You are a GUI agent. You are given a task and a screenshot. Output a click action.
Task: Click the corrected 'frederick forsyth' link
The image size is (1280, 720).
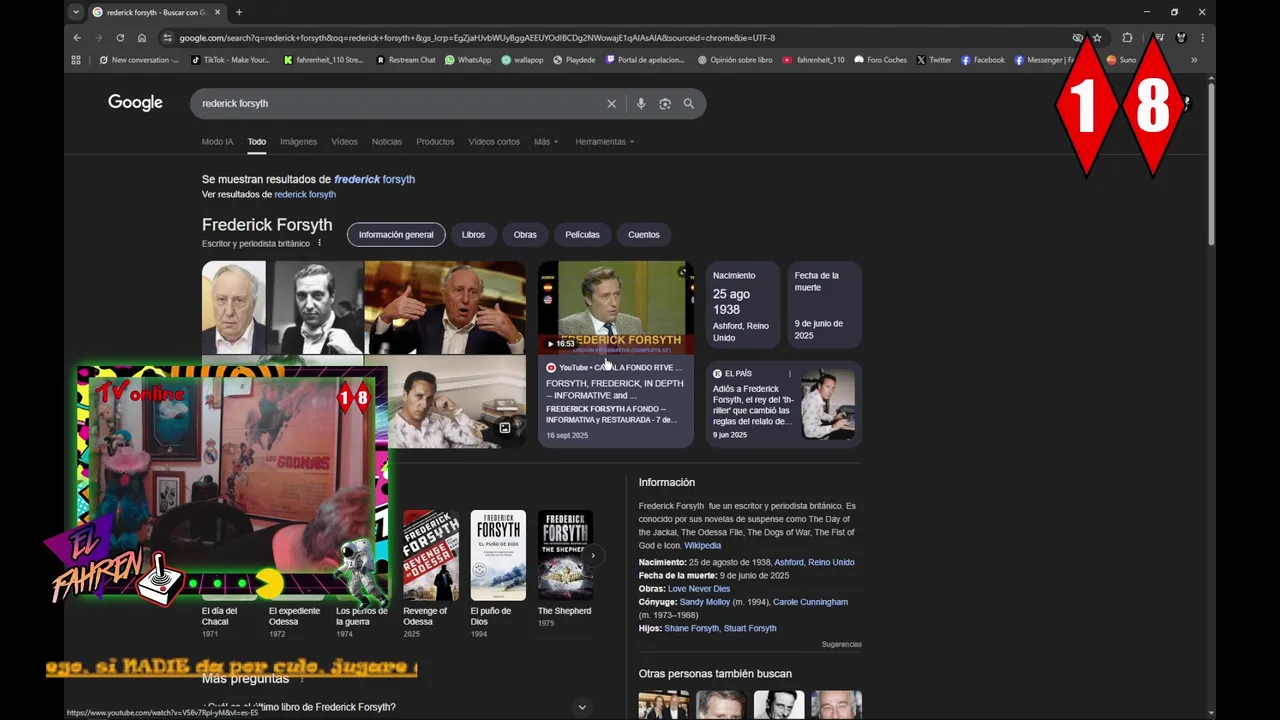pyautogui.click(x=374, y=179)
